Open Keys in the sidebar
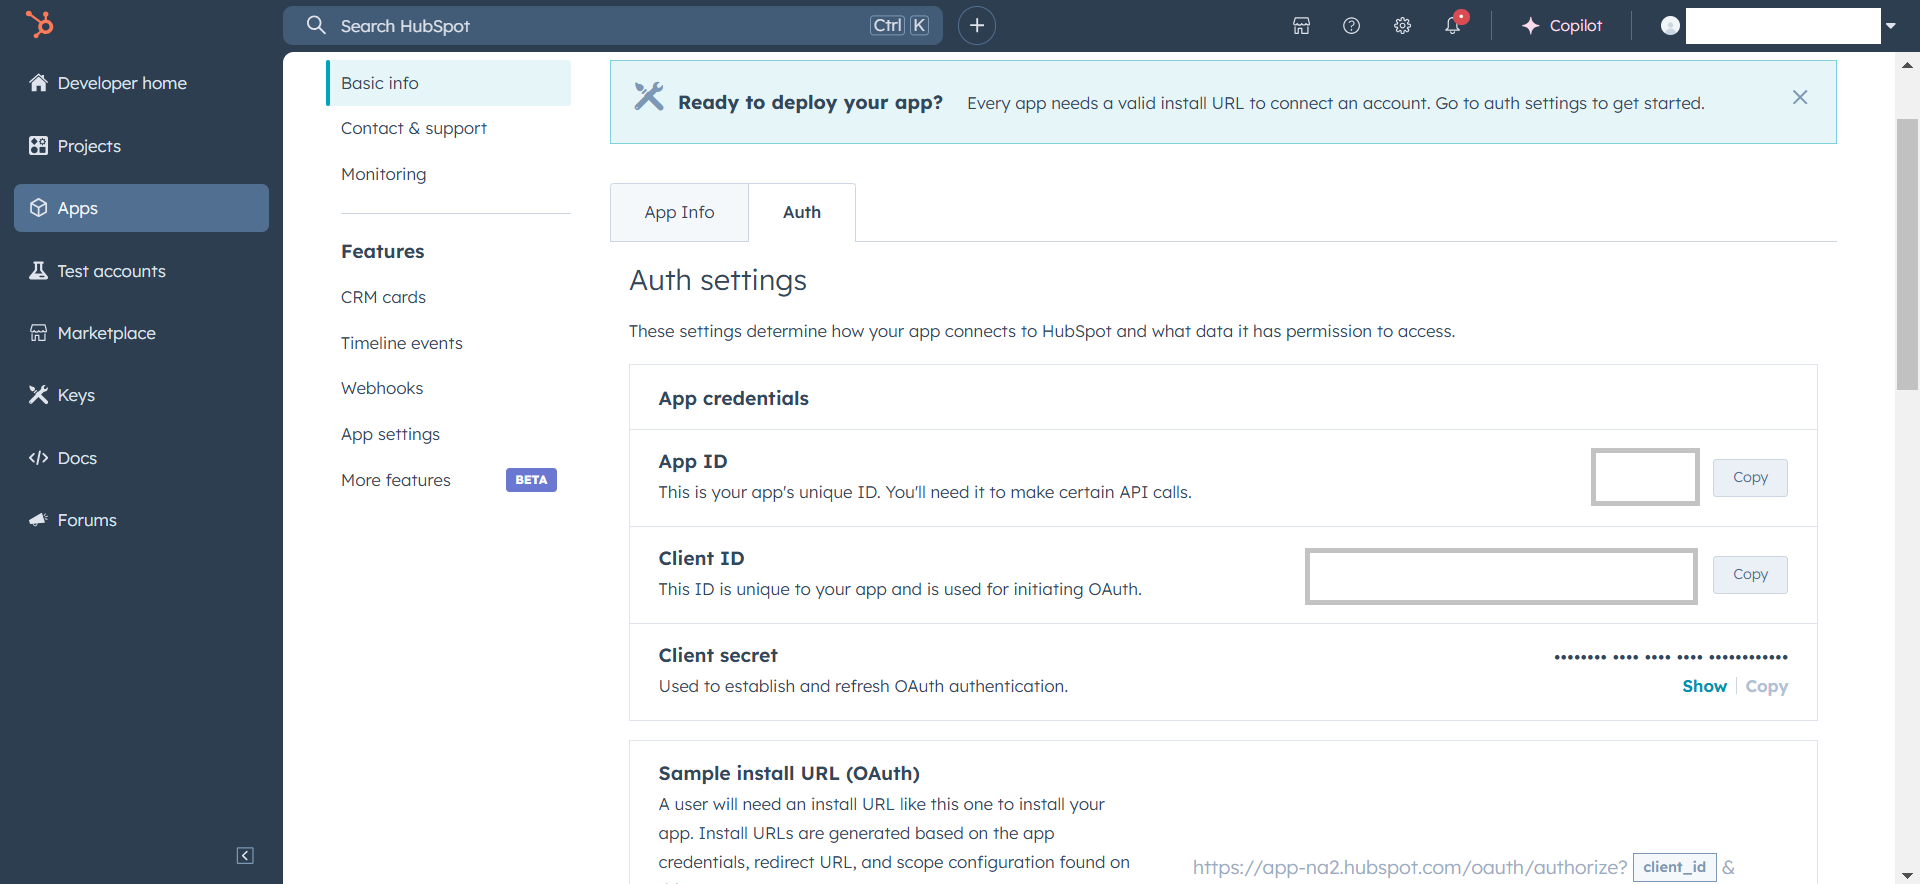 (x=141, y=395)
